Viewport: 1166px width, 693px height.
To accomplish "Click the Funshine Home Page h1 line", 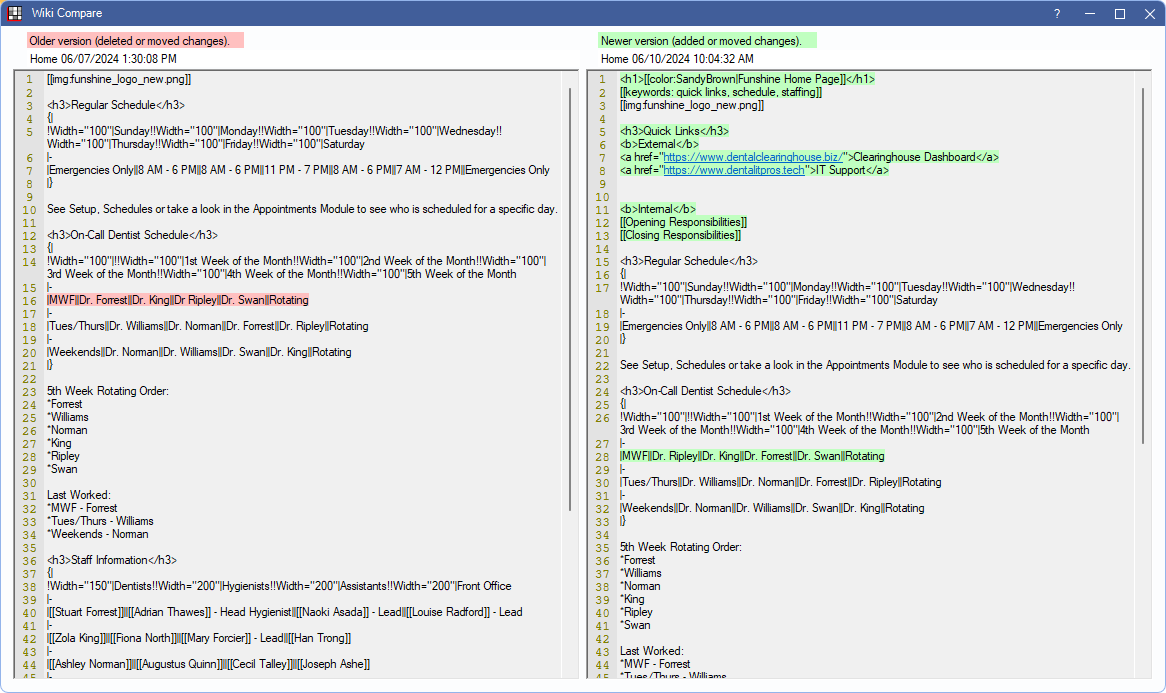I will coord(747,79).
